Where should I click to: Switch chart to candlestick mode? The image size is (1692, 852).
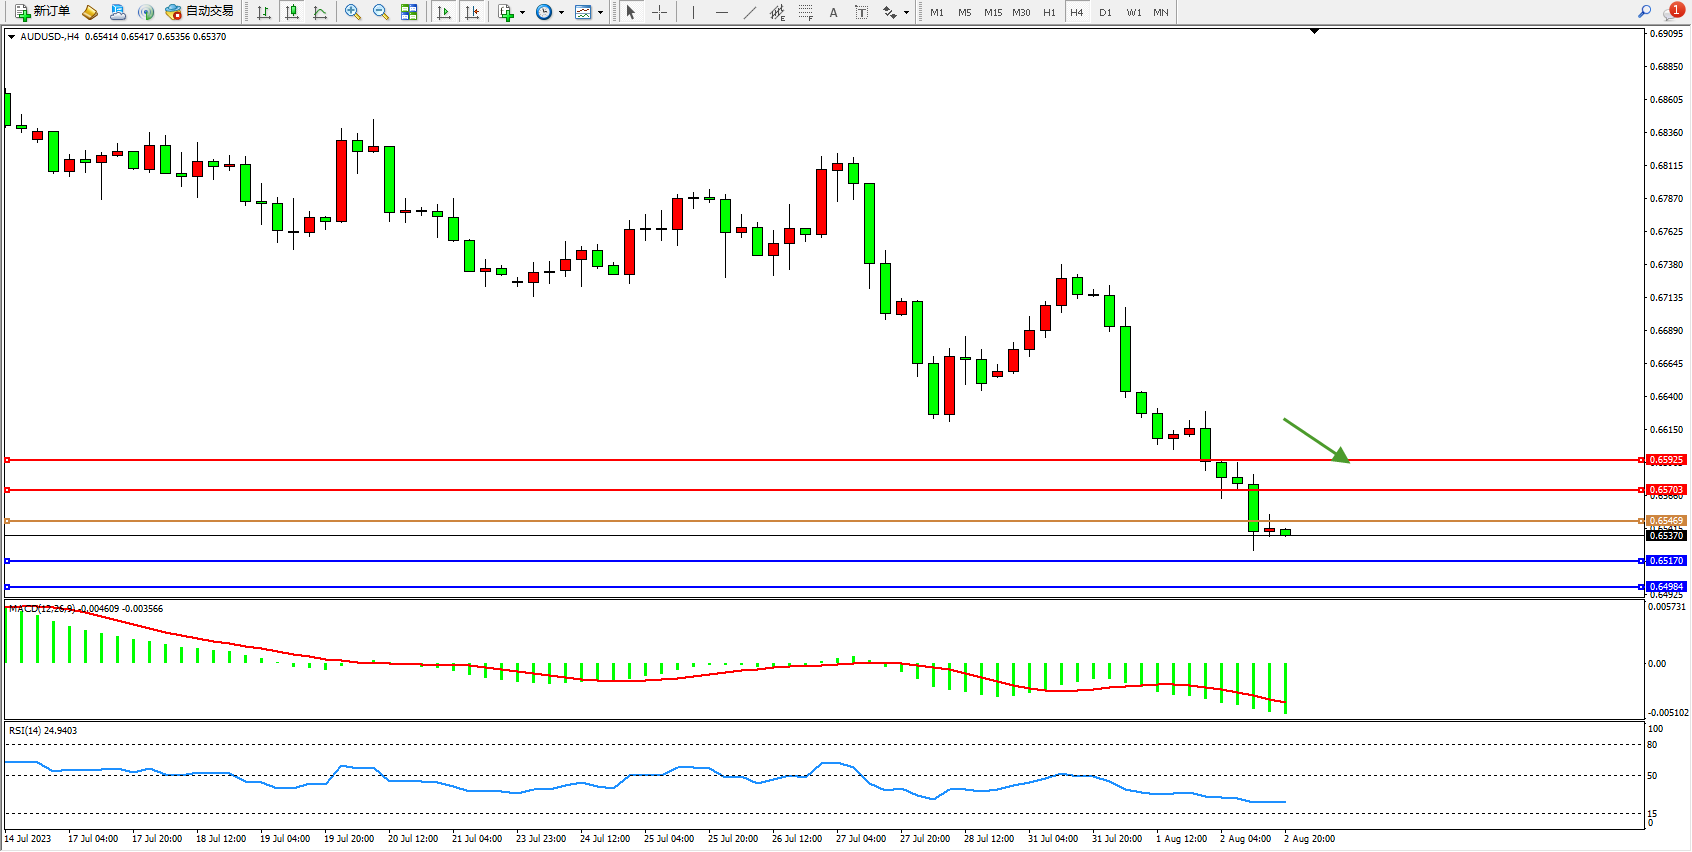pyautogui.click(x=292, y=12)
